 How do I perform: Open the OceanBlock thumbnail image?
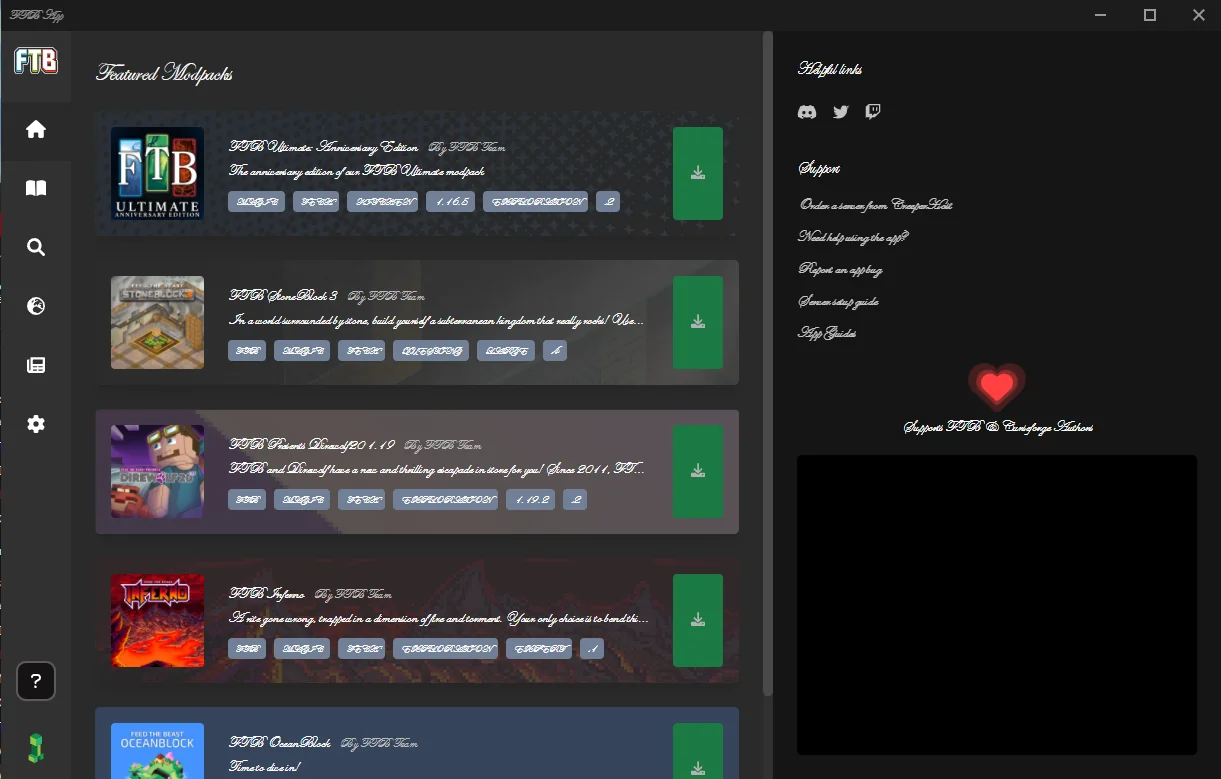(157, 751)
